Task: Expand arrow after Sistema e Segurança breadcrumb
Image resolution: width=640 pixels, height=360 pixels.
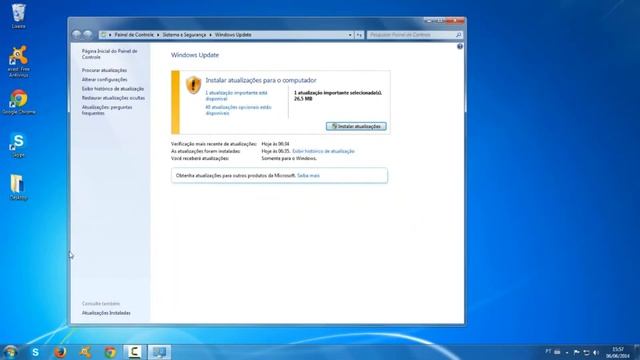Action: coord(211,35)
